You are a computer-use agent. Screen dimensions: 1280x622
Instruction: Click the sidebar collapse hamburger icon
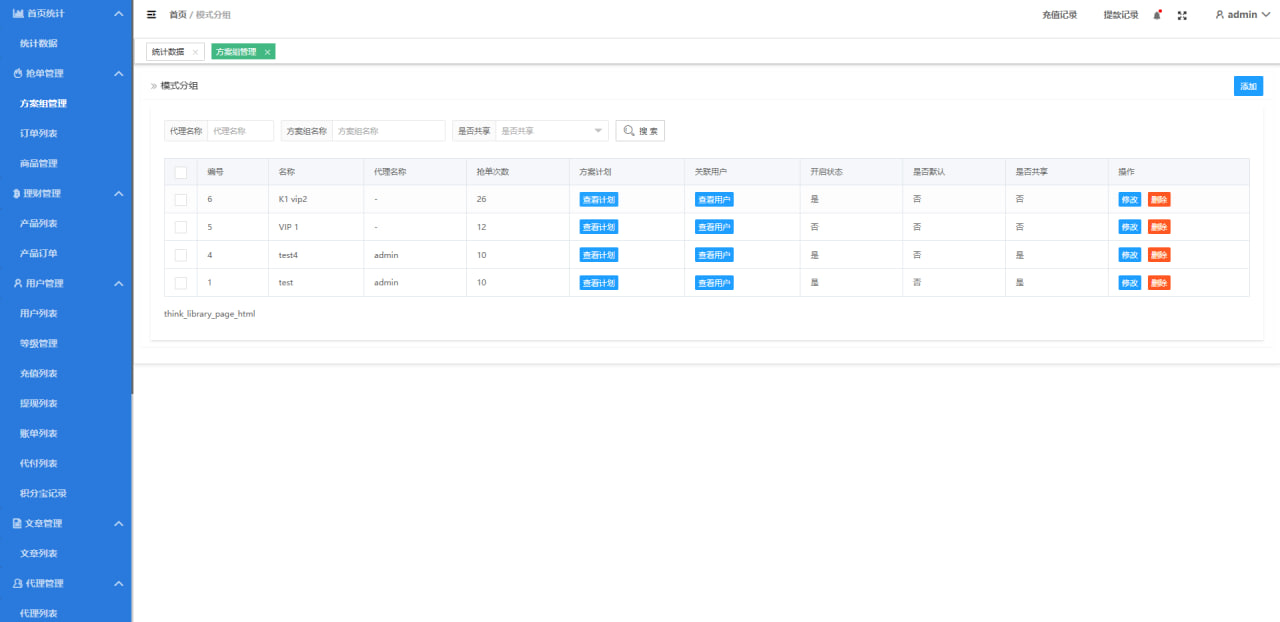[151, 15]
